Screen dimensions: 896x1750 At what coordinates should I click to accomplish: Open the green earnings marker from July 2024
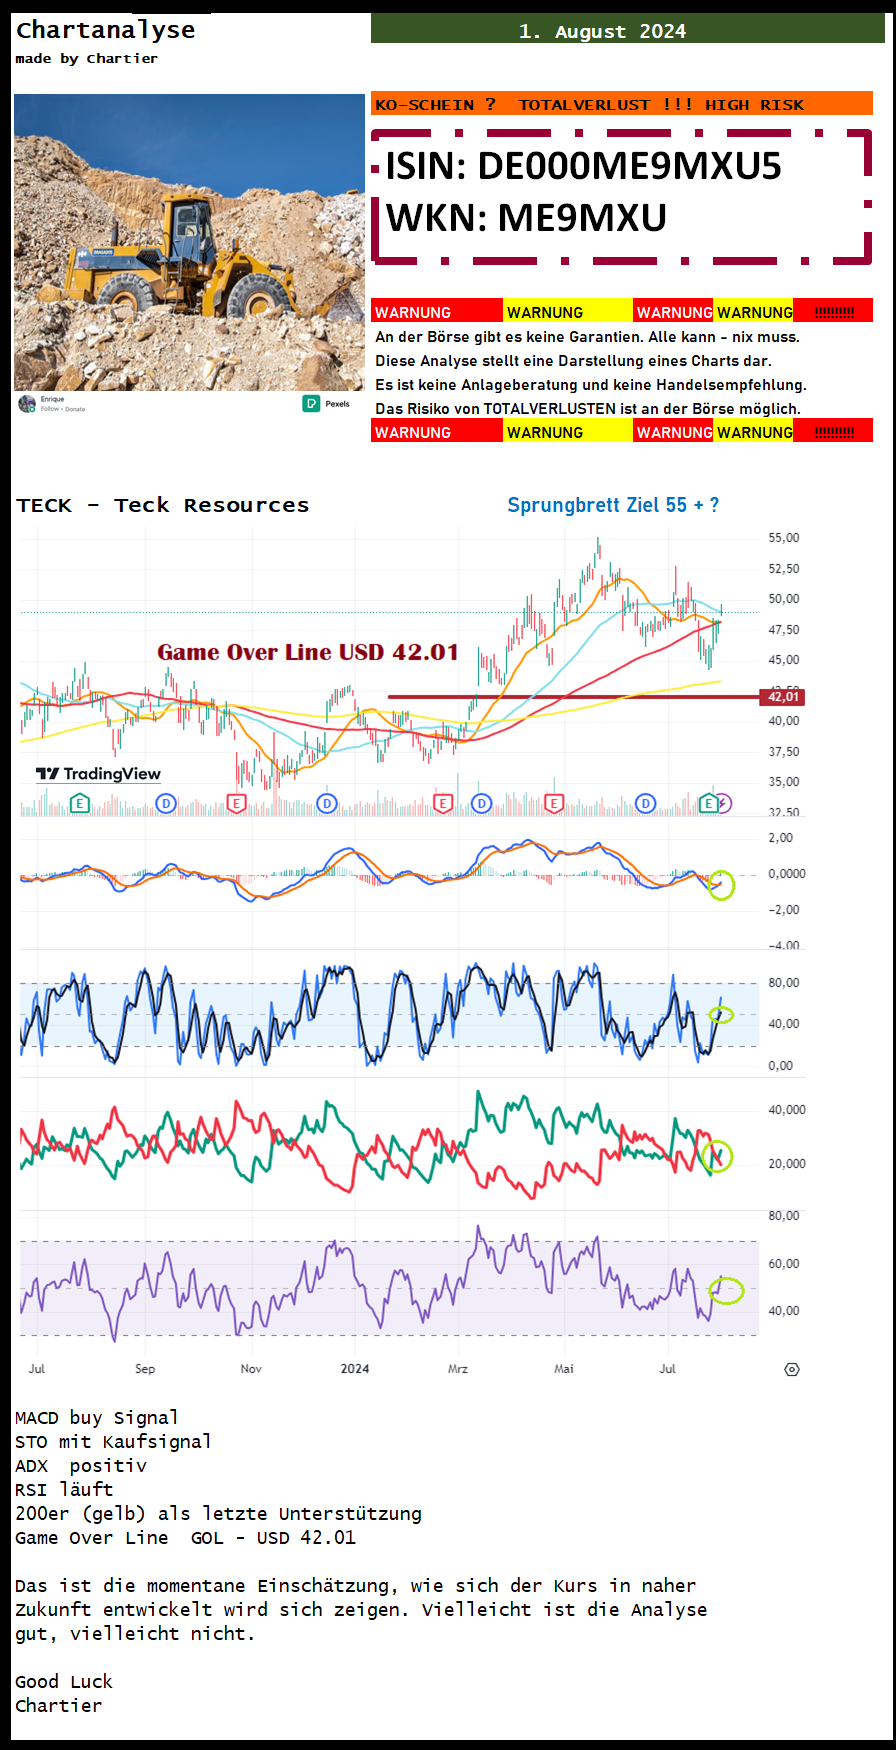(x=708, y=803)
